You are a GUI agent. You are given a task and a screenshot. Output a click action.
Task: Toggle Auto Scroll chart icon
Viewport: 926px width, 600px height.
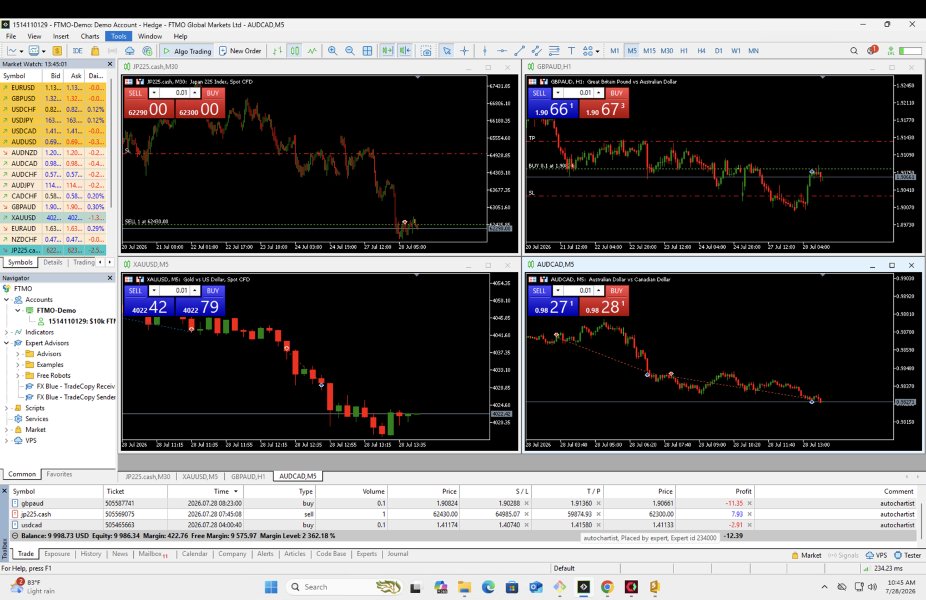(x=387, y=51)
